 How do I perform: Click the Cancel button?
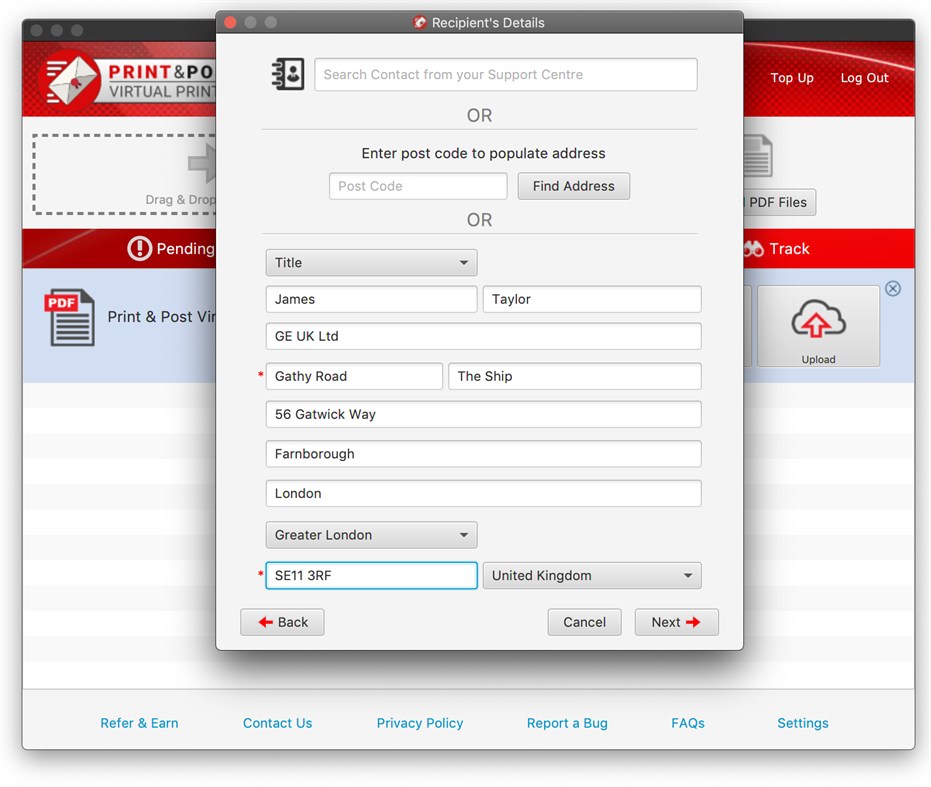[x=584, y=622]
